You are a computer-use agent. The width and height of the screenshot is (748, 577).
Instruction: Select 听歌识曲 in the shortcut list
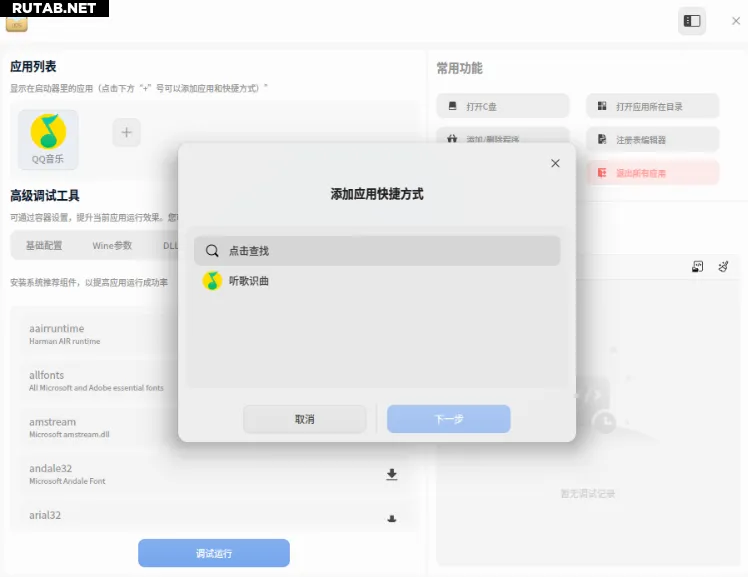(377, 281)
